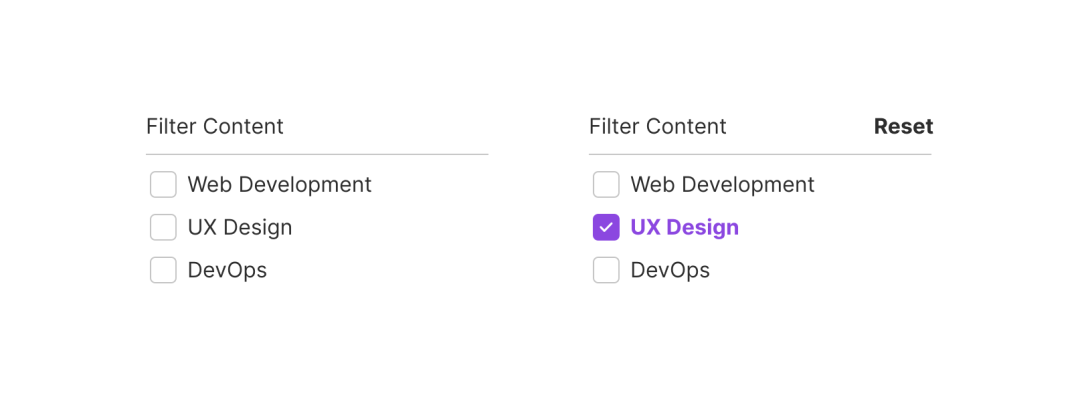Tick DevOps checkbox in the panel with Reset
The image size is (1080, 401).
tap(606, 270)
